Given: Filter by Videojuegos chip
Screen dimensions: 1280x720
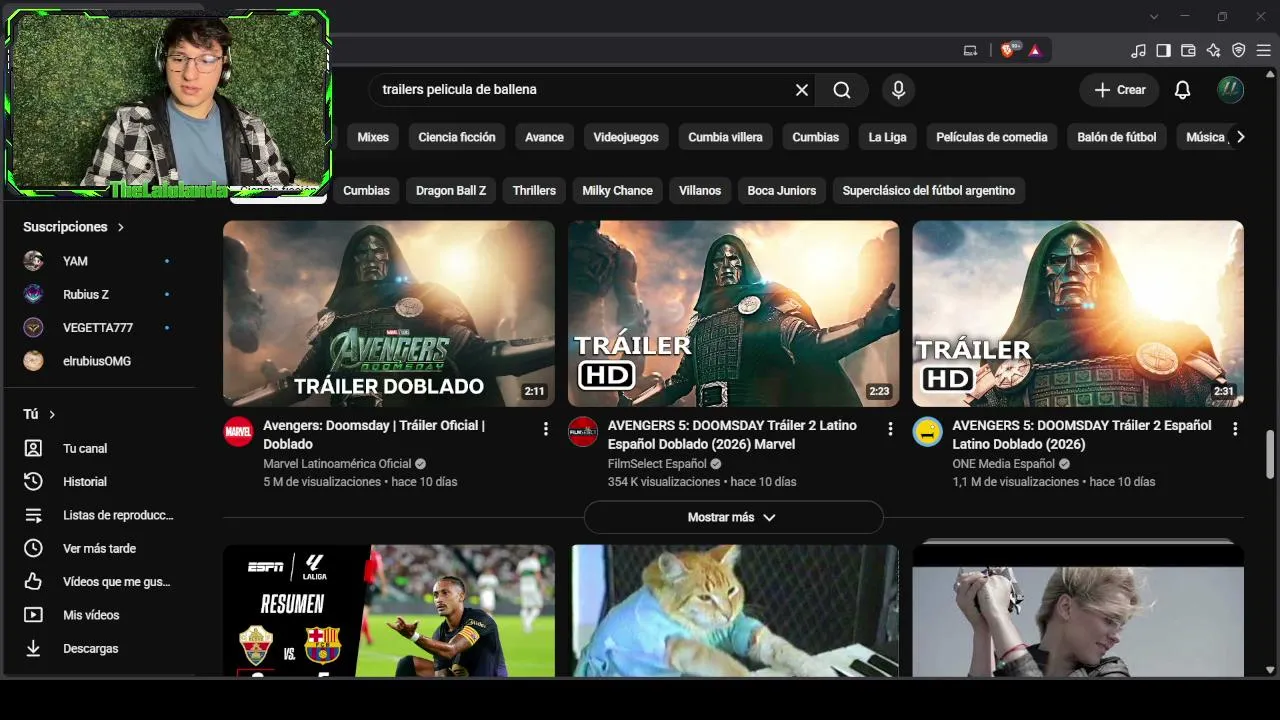Looking at the screenshot, I should click(x=626, y=137).
